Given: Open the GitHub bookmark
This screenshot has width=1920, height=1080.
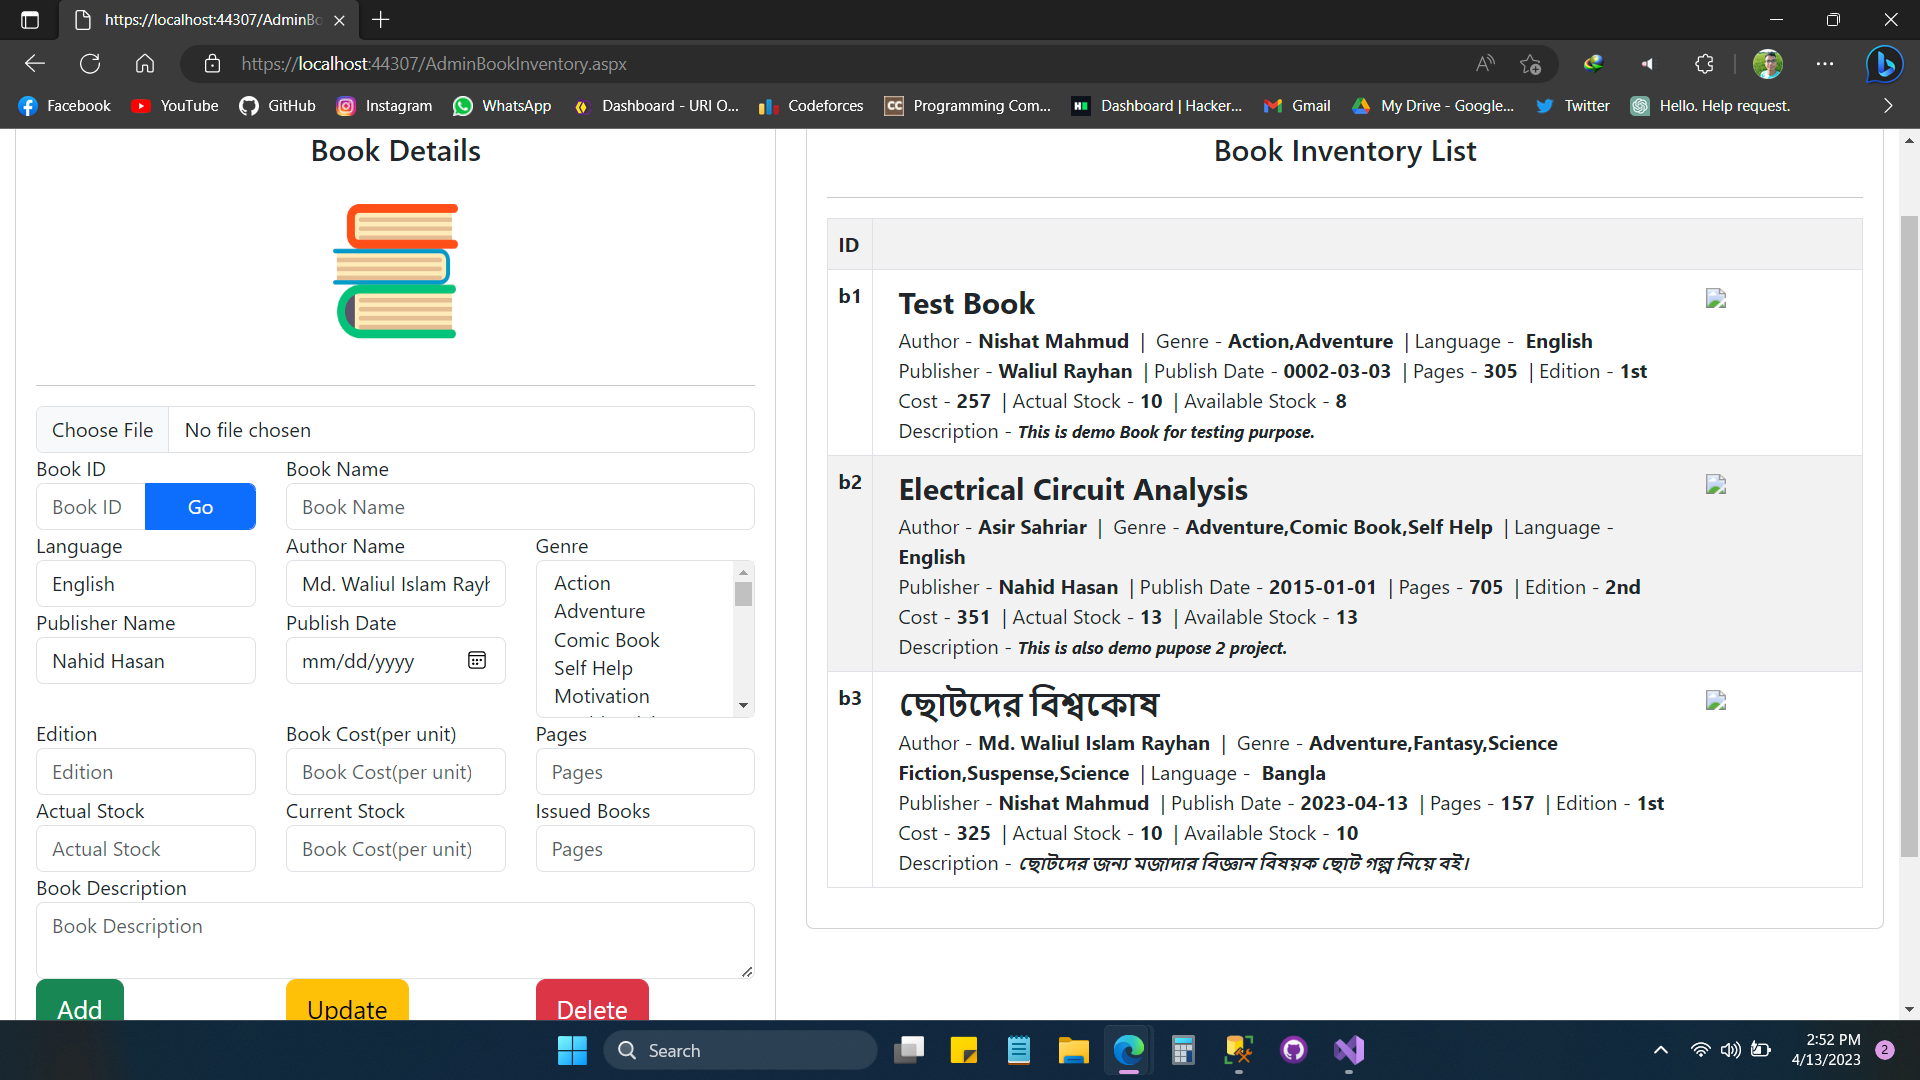Looking at the screenshot, I should pyautogui.click(x=277, y=105).
